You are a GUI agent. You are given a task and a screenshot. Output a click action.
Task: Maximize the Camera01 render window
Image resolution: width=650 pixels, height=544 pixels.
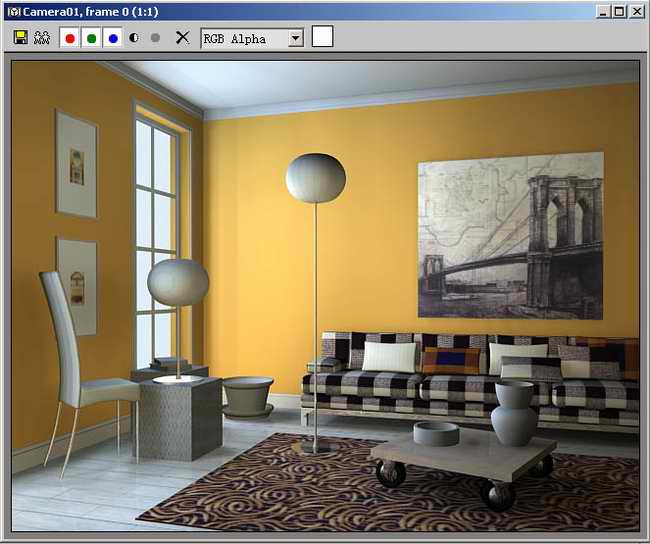point(619,12)
